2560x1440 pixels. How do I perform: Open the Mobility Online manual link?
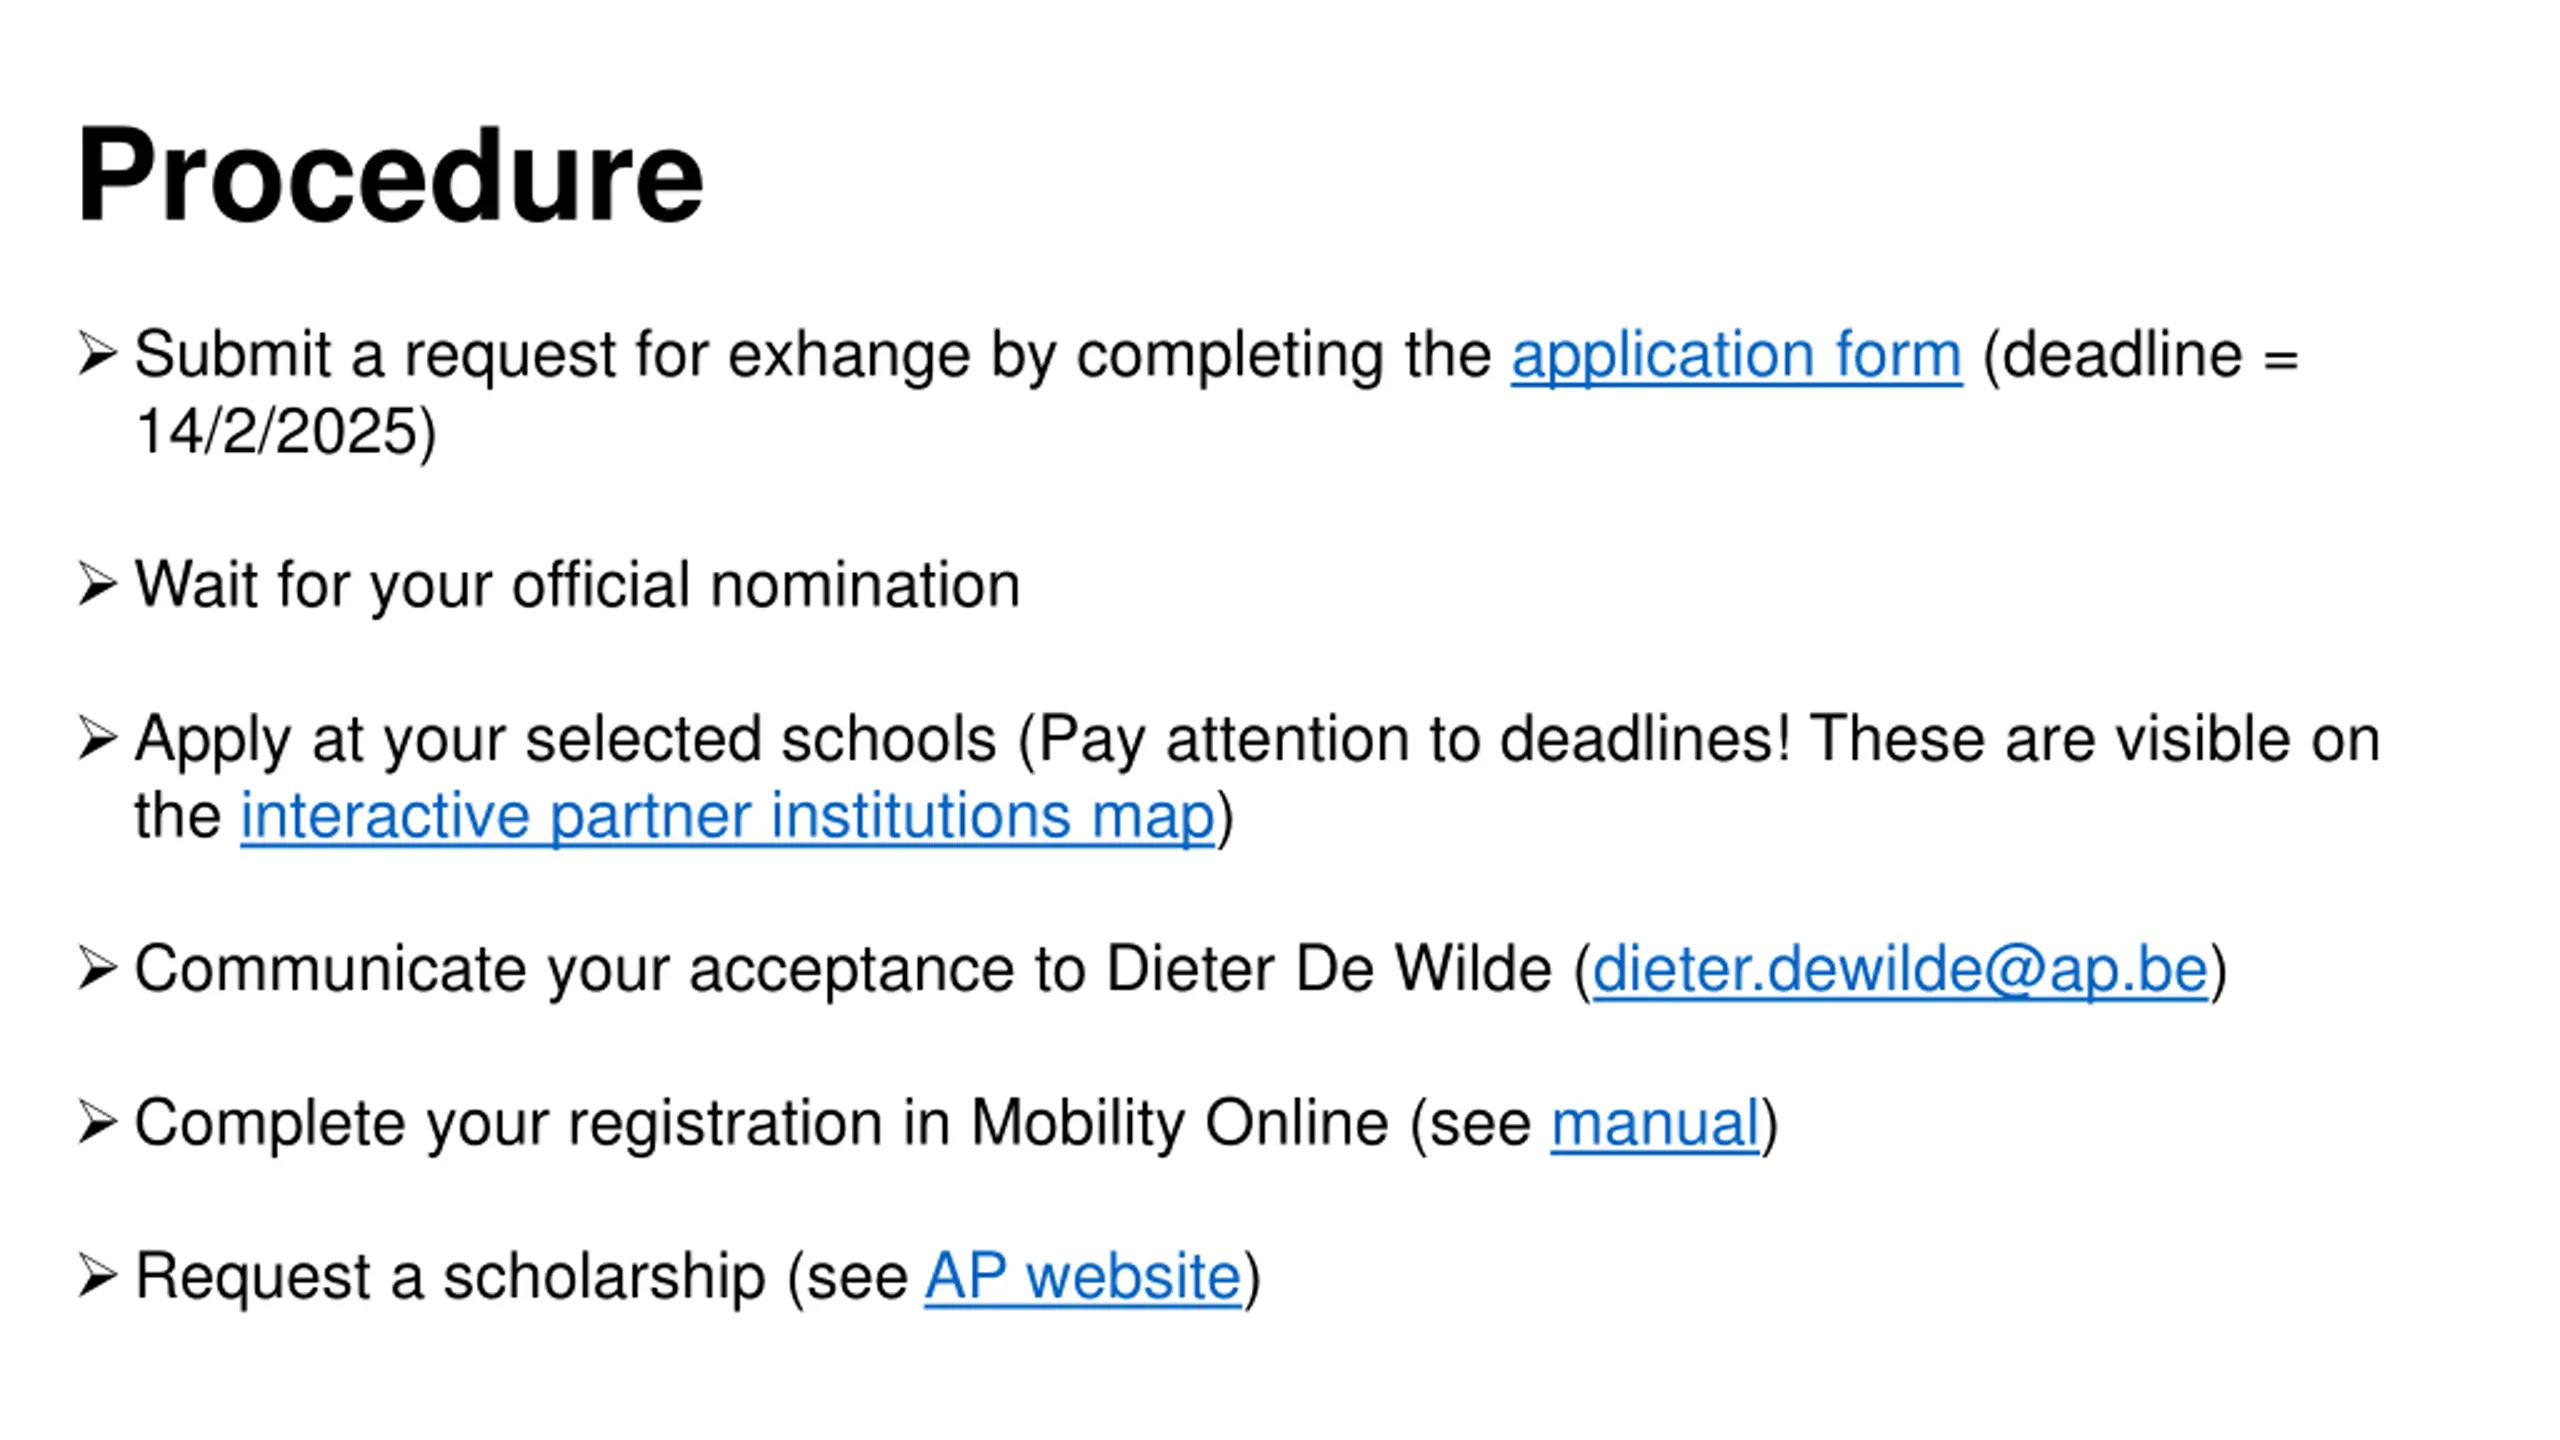coord(1655,1123)
